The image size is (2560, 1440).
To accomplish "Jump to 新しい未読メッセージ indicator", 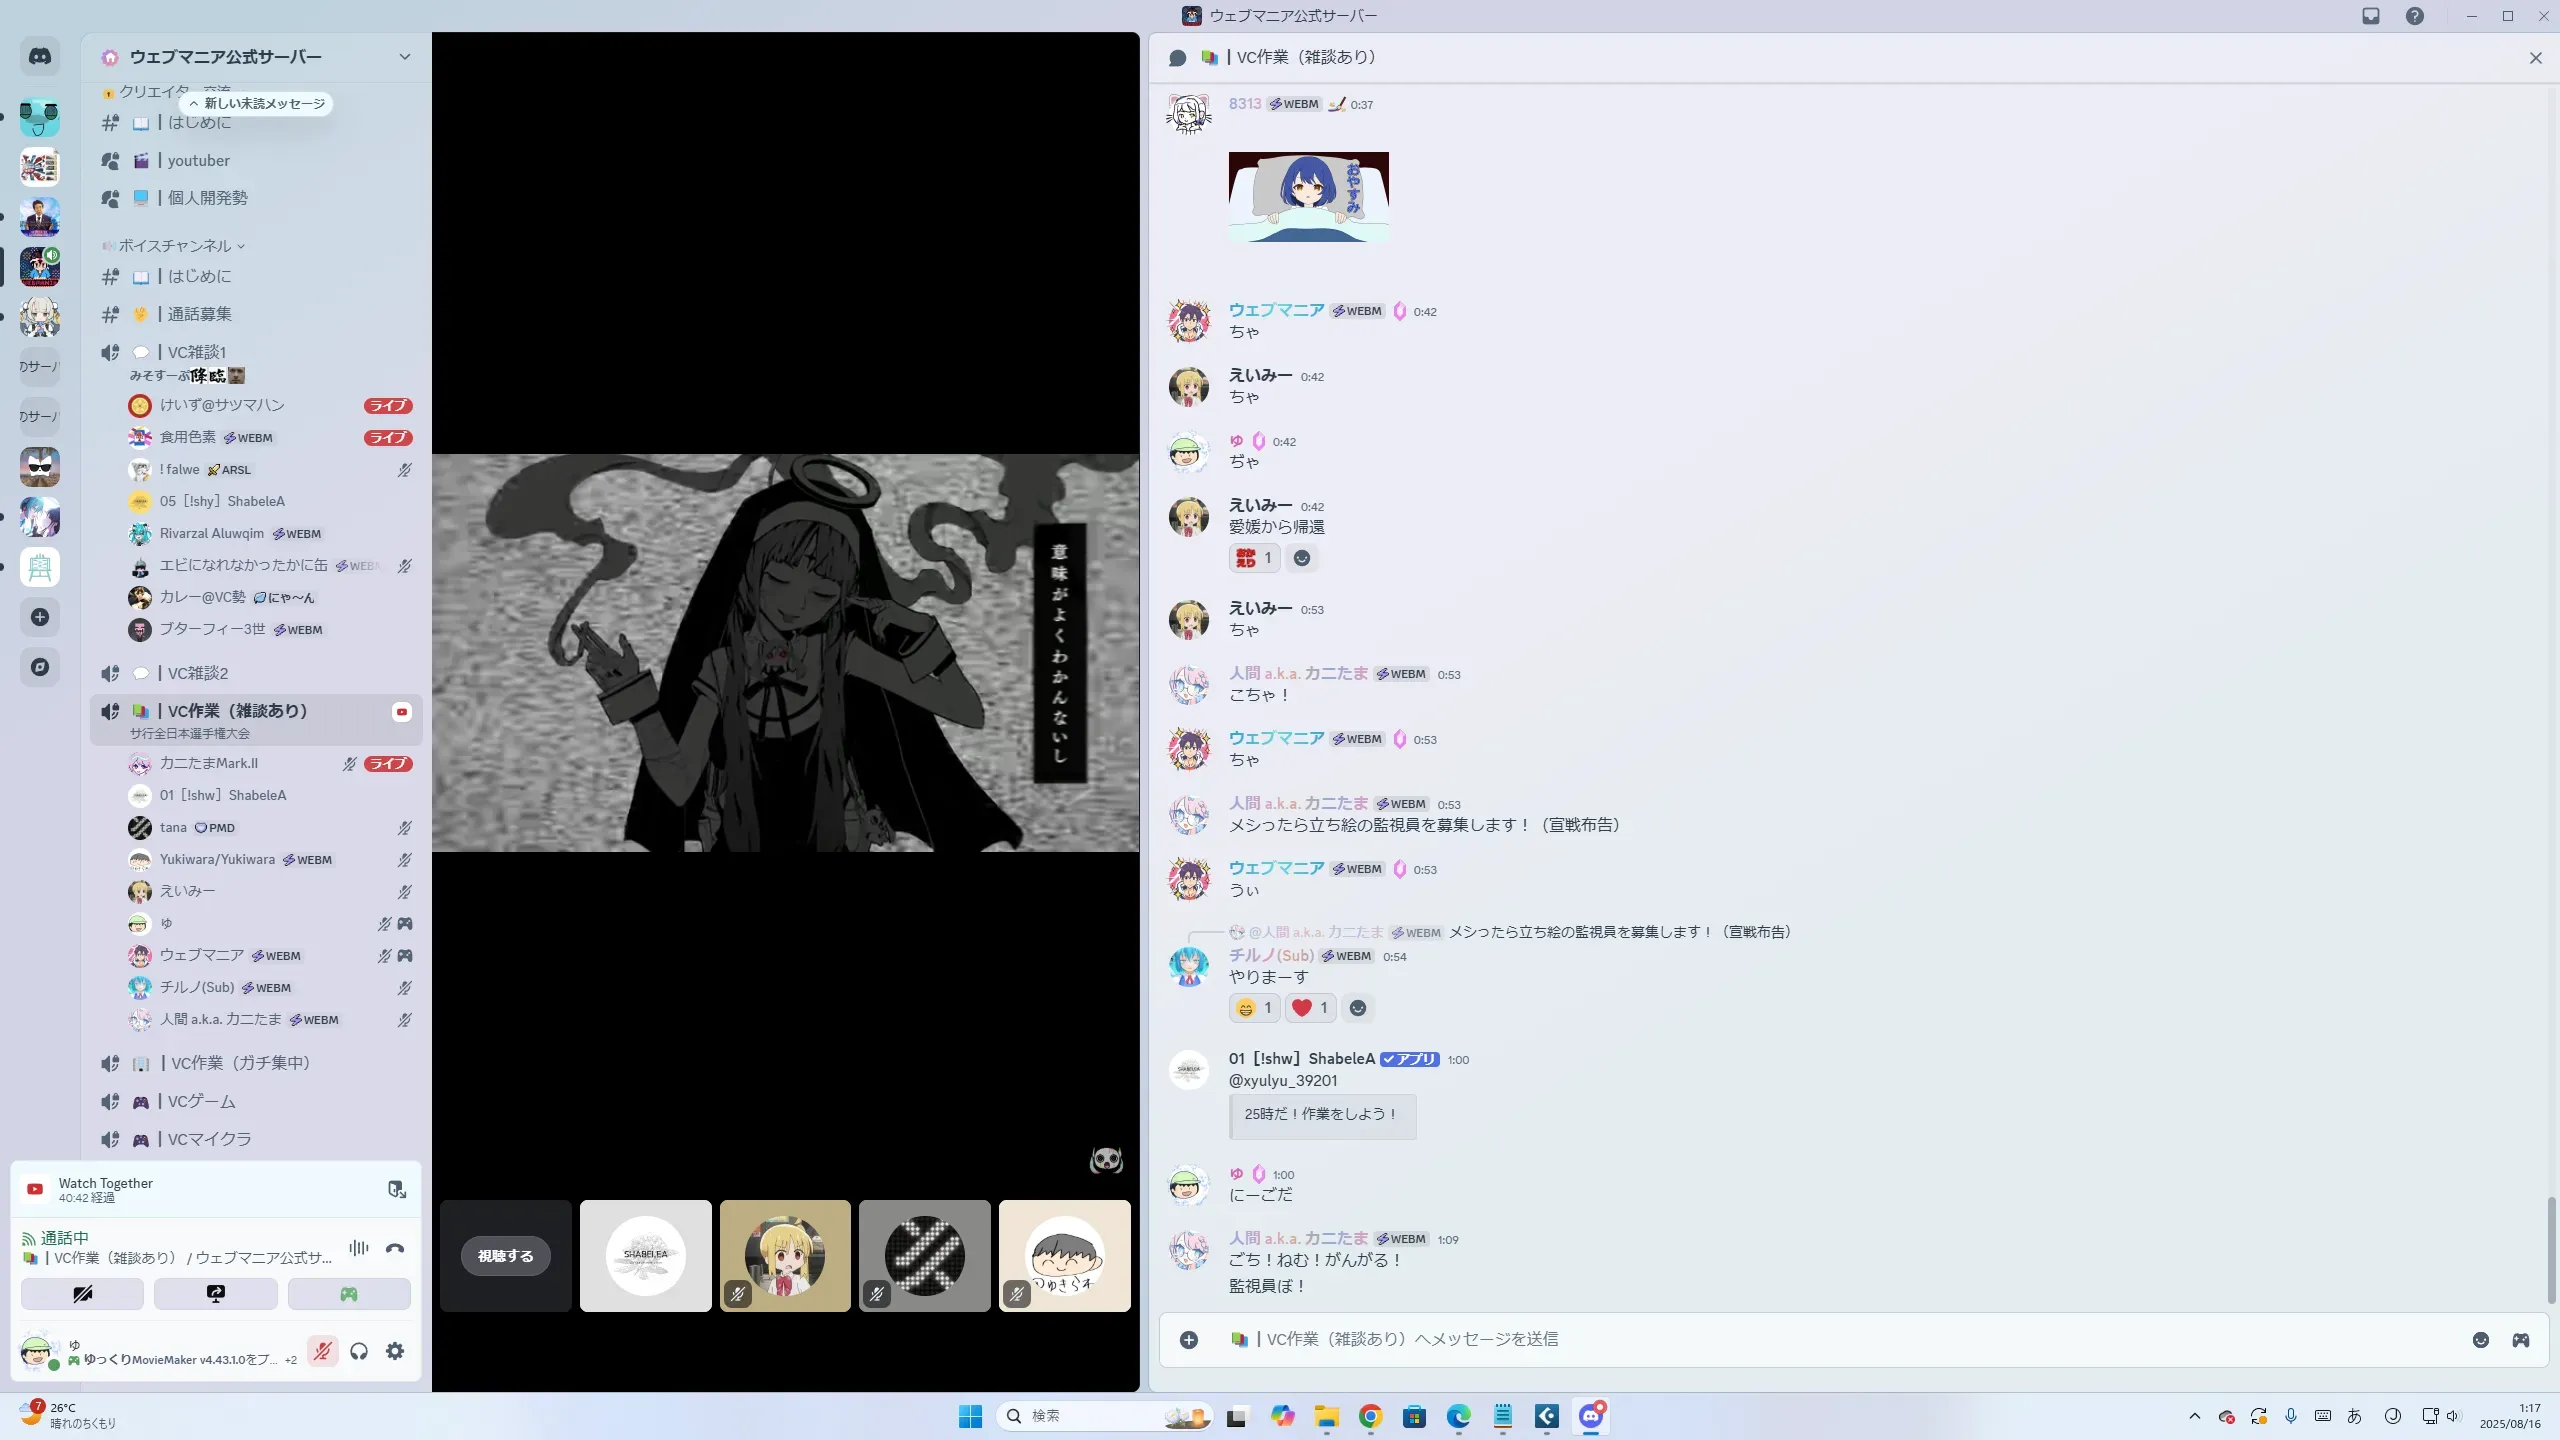I will (x=257, y=104).
